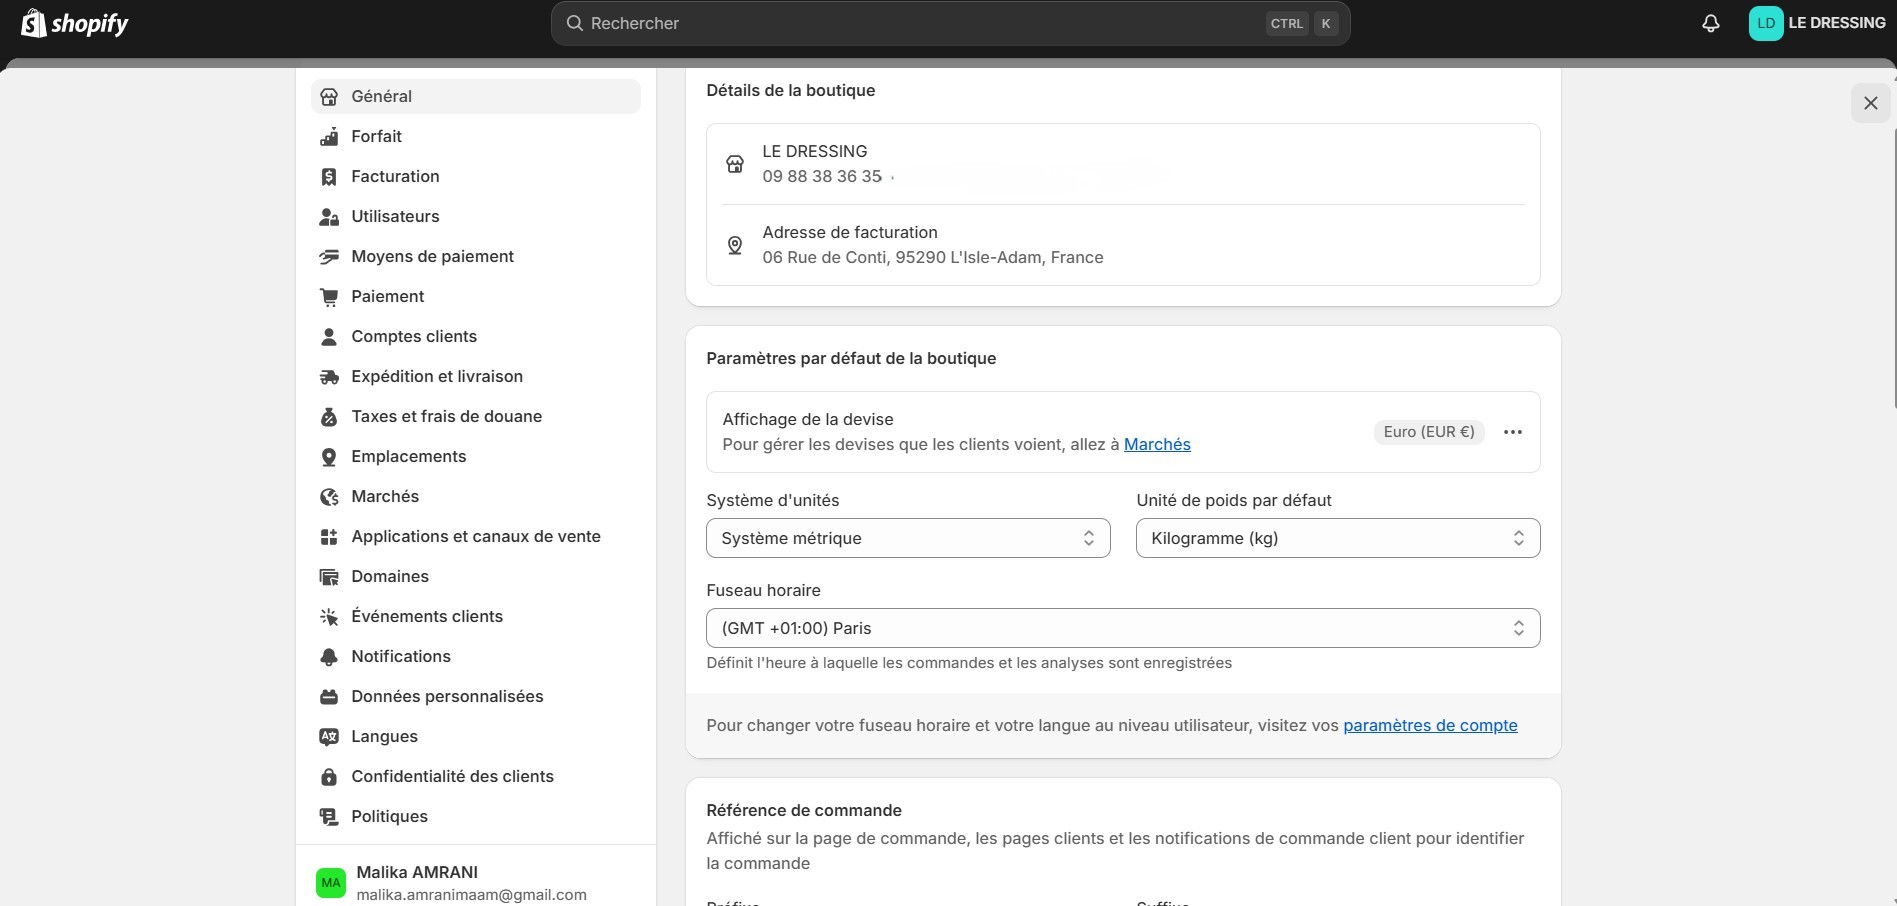The height and width of the screenshot is (906, 1897).
Task: Open Emplacements settings section
Action: (x=476, y=456)
